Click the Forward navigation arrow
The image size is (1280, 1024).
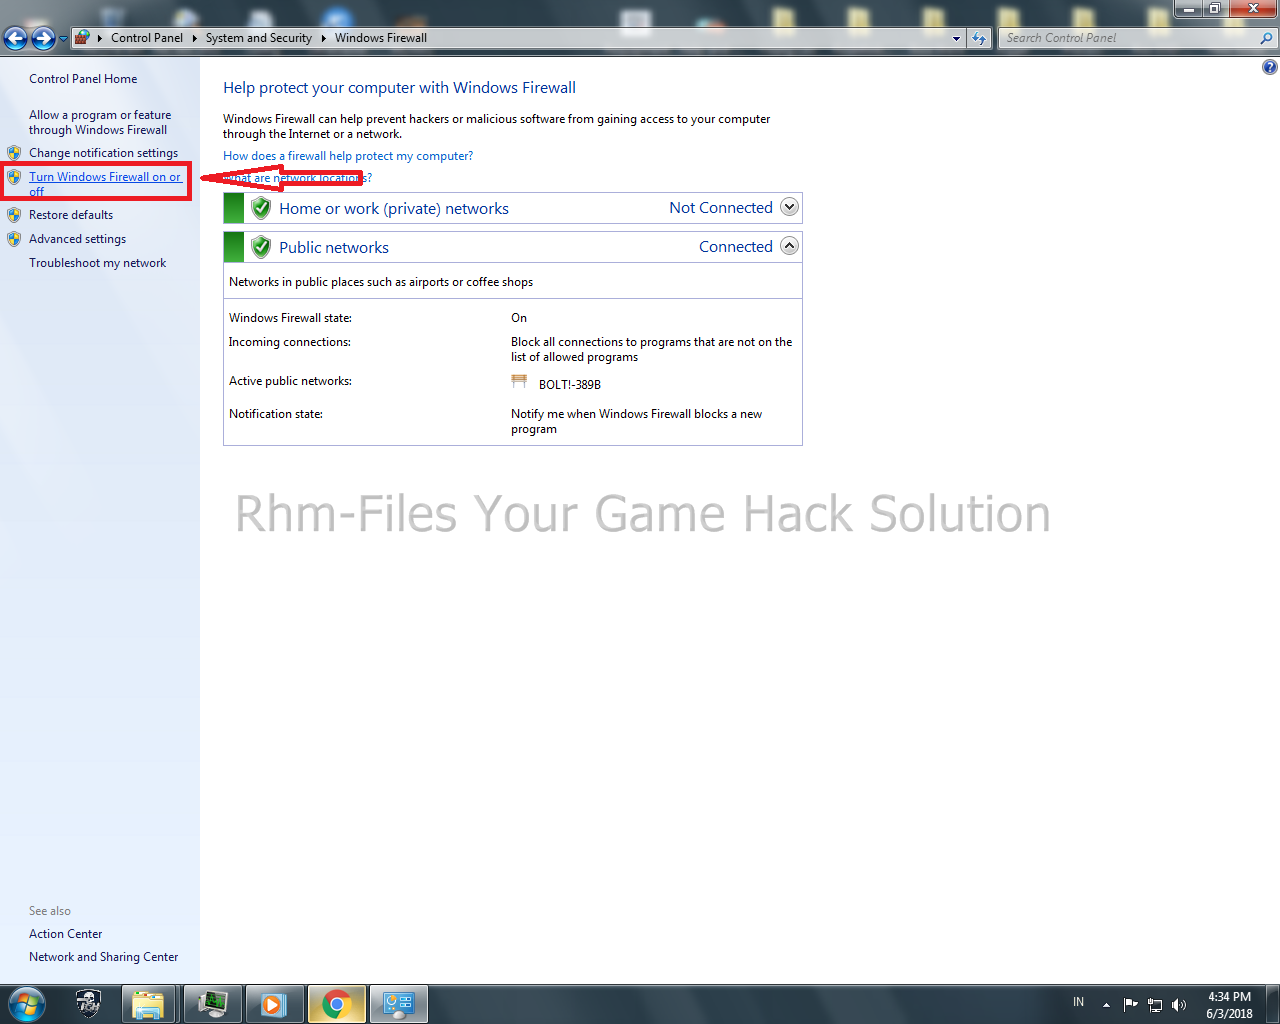pos(43,38)
